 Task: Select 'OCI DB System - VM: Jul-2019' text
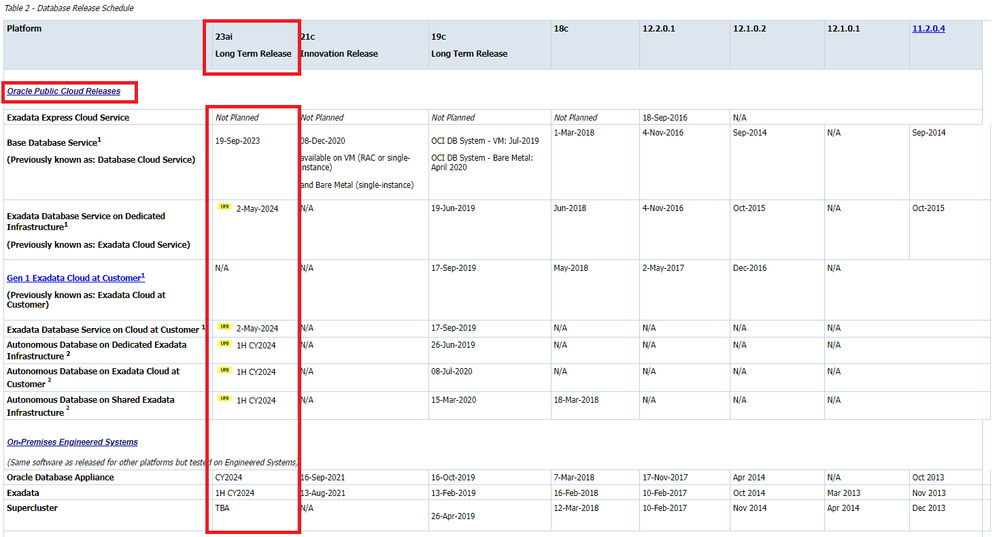point(485,141)
